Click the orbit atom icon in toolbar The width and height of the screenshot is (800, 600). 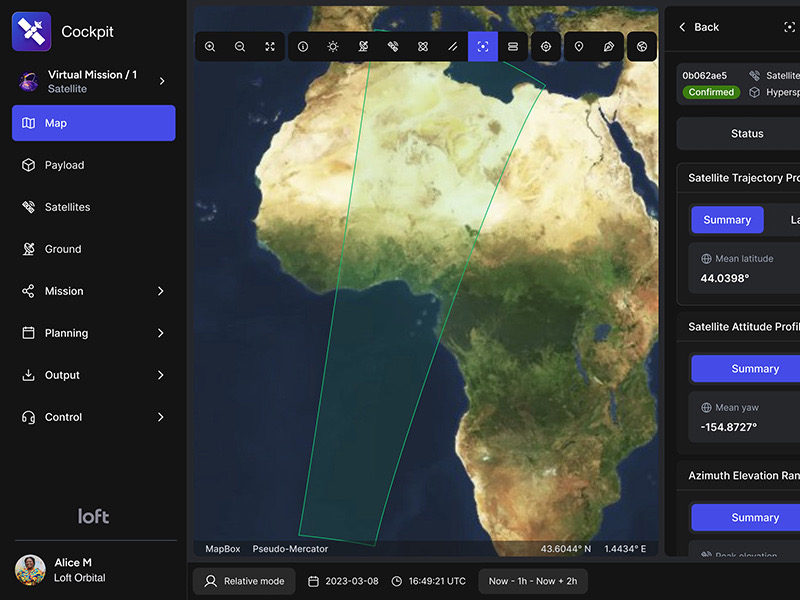[423, 47]
